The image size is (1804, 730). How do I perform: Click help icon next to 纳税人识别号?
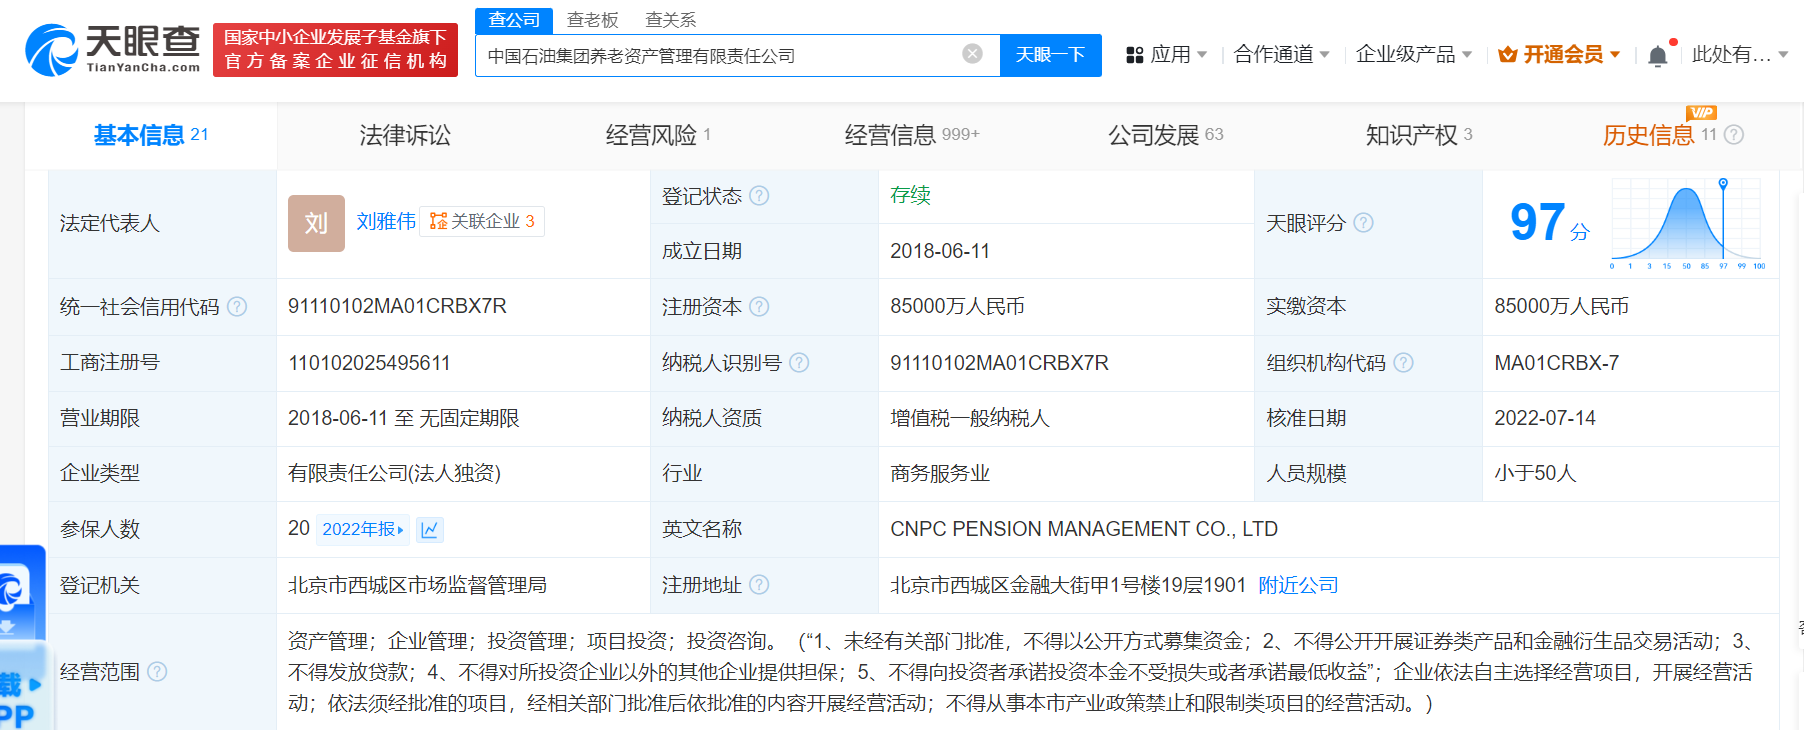(x=799, y=363)
